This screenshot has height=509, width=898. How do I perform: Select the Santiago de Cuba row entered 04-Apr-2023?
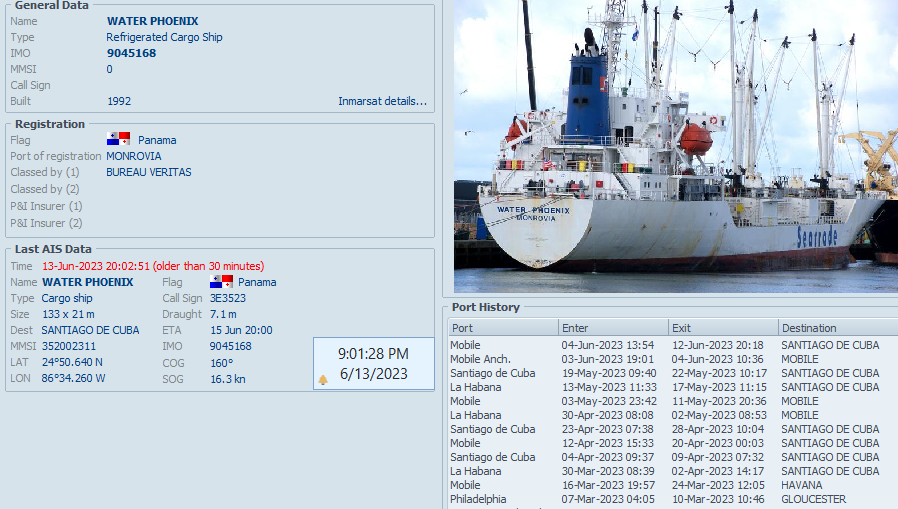673,457
